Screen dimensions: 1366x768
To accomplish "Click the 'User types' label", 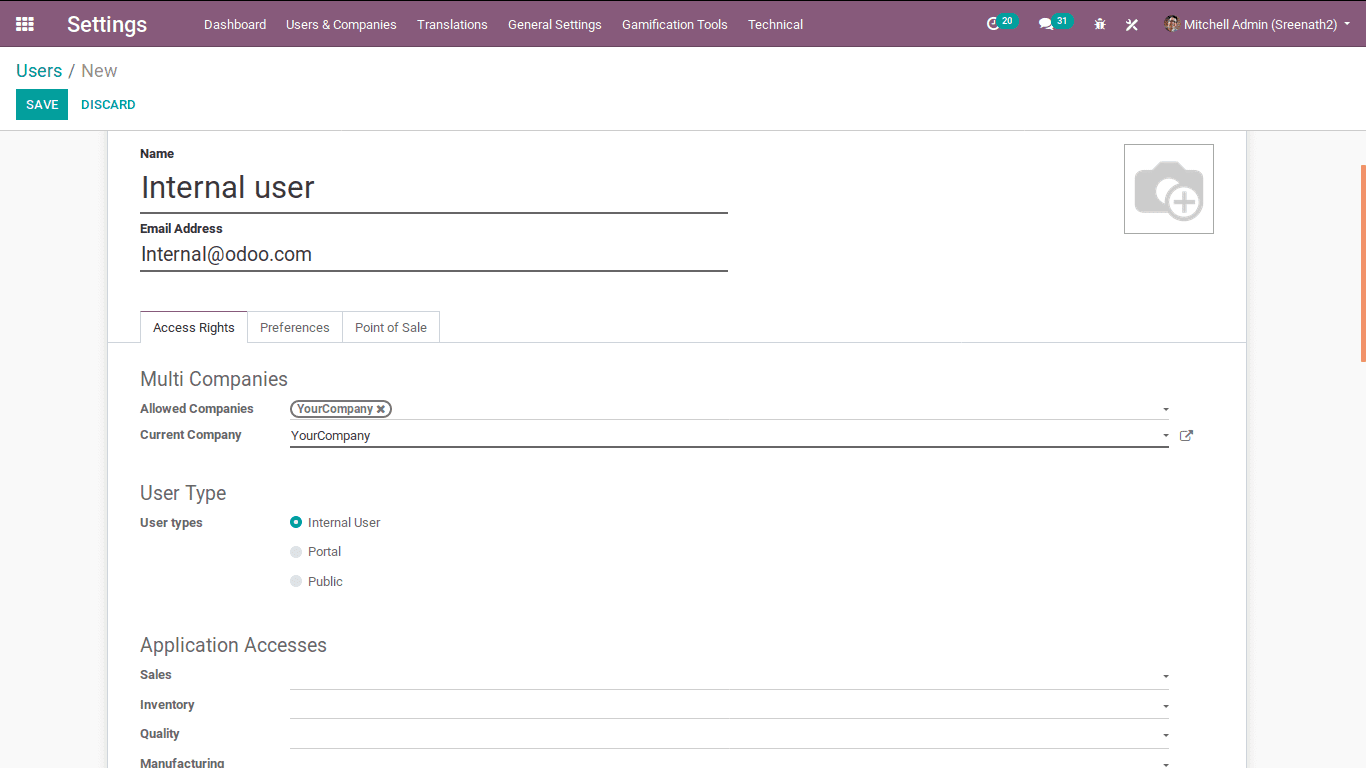I will click(171, 523).
